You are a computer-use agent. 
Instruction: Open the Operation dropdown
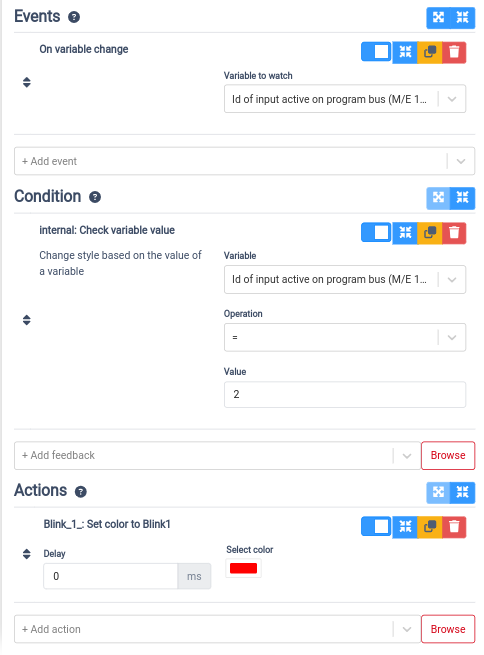pyautogui.click(x=345, y=337)
